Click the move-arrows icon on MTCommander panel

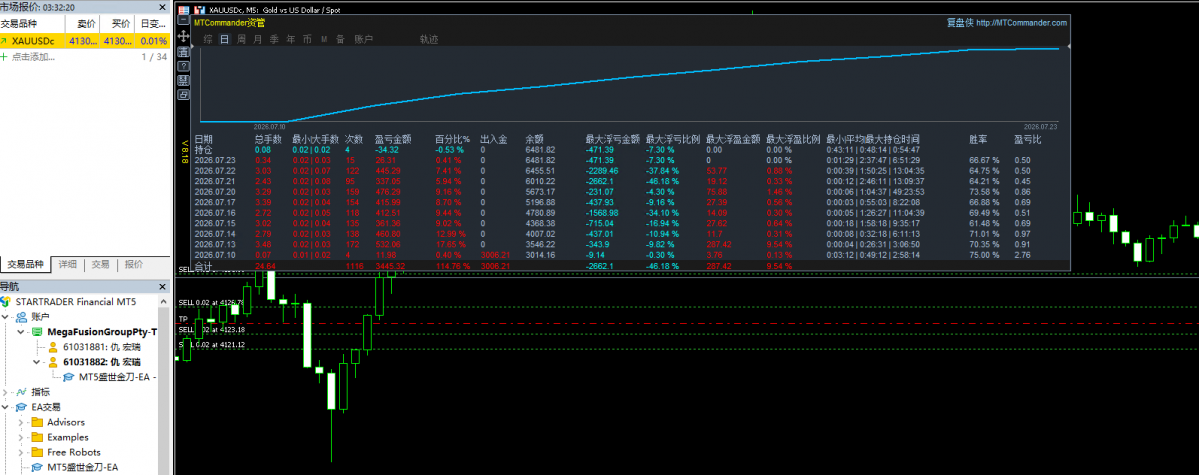click(x=184, y=36)
